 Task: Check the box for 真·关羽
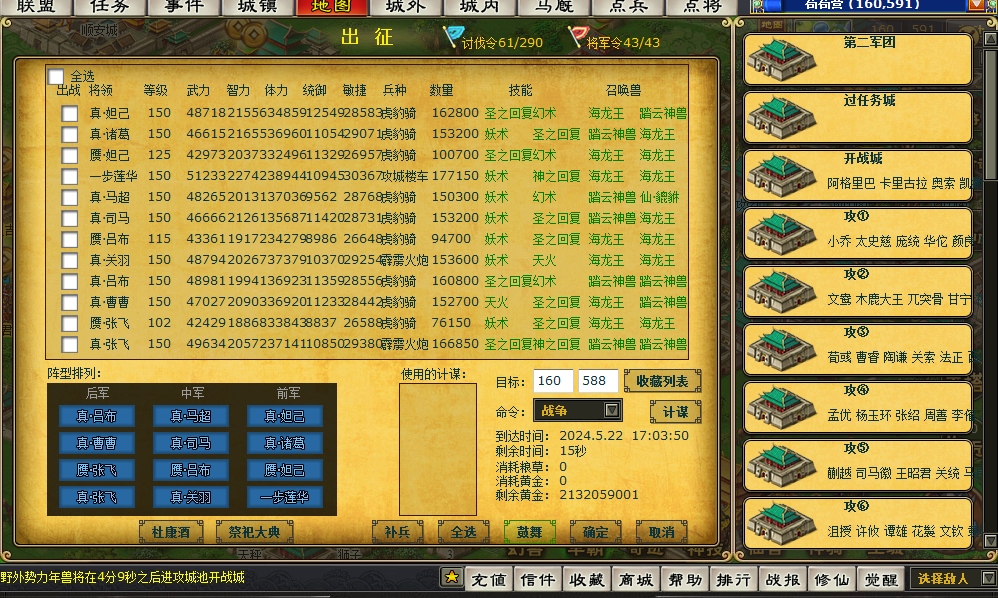(69, 260)
